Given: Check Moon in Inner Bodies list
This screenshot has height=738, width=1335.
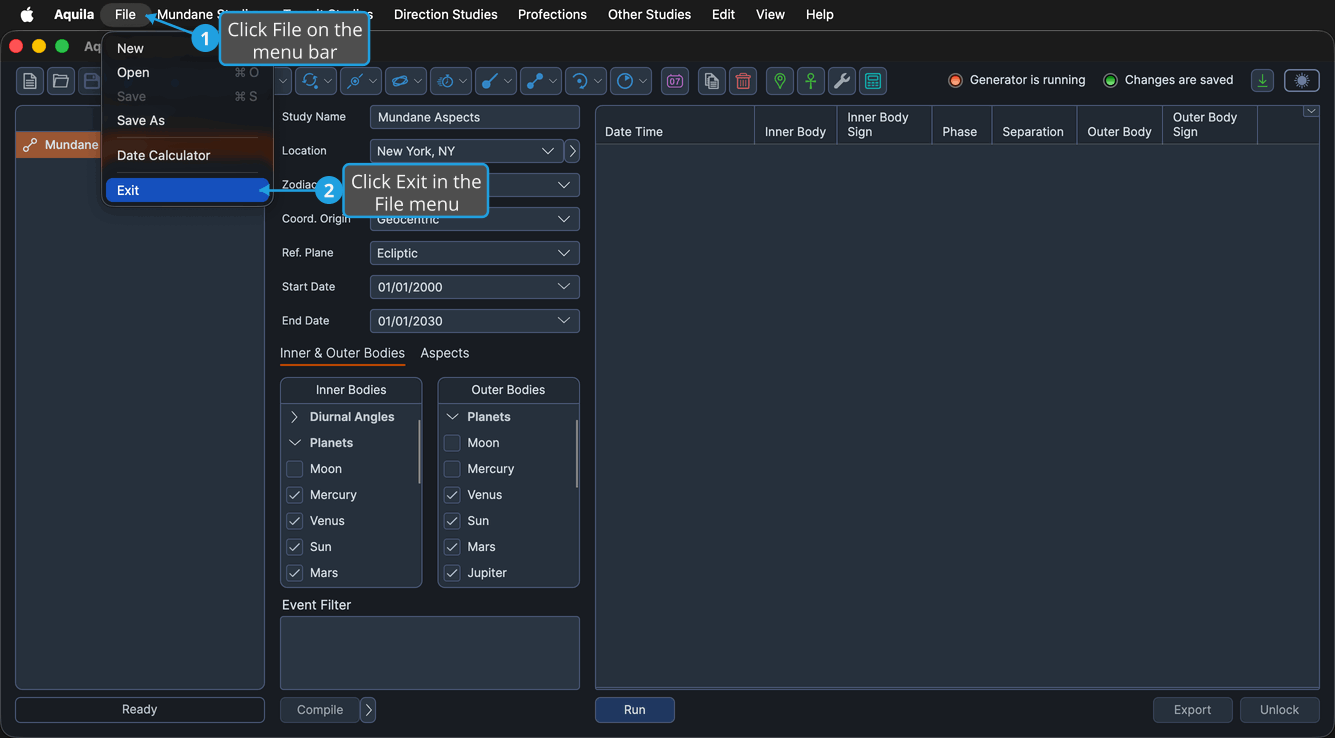Looking at the screenshot, I should coord(294,469).
